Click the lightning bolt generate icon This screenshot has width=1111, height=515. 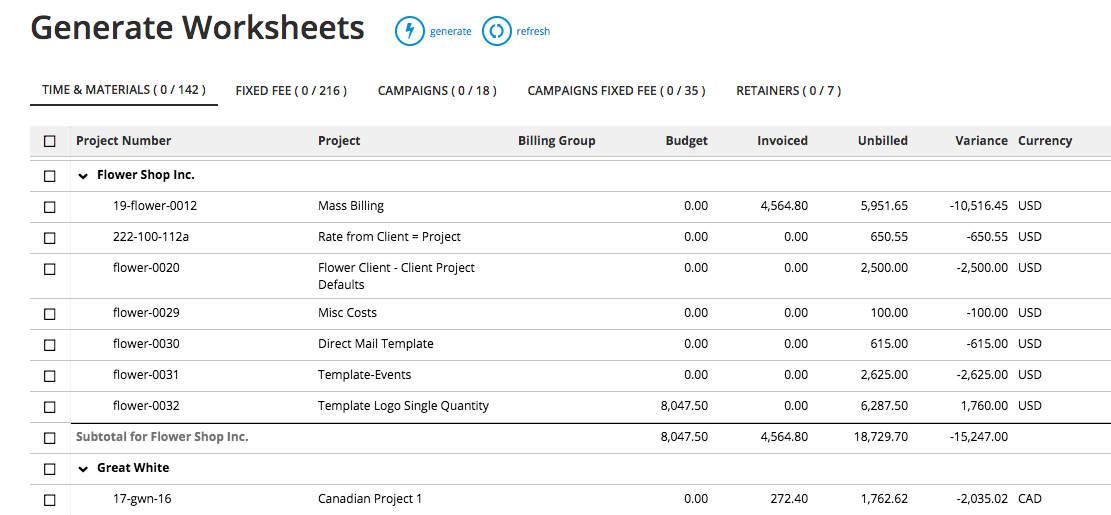coord(409,31)
